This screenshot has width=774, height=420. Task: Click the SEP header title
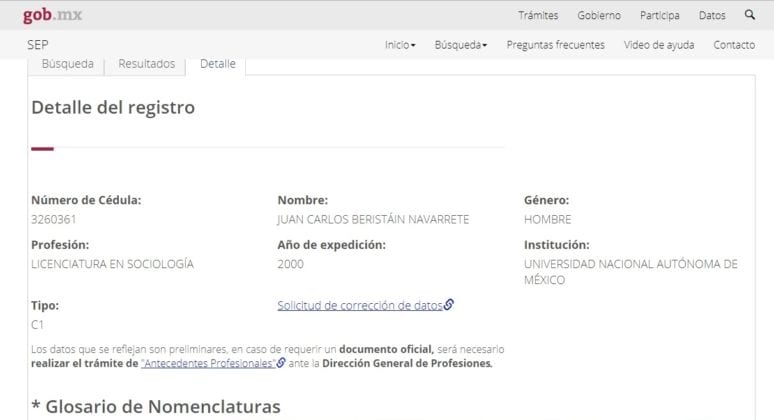[x=38, y=45]
